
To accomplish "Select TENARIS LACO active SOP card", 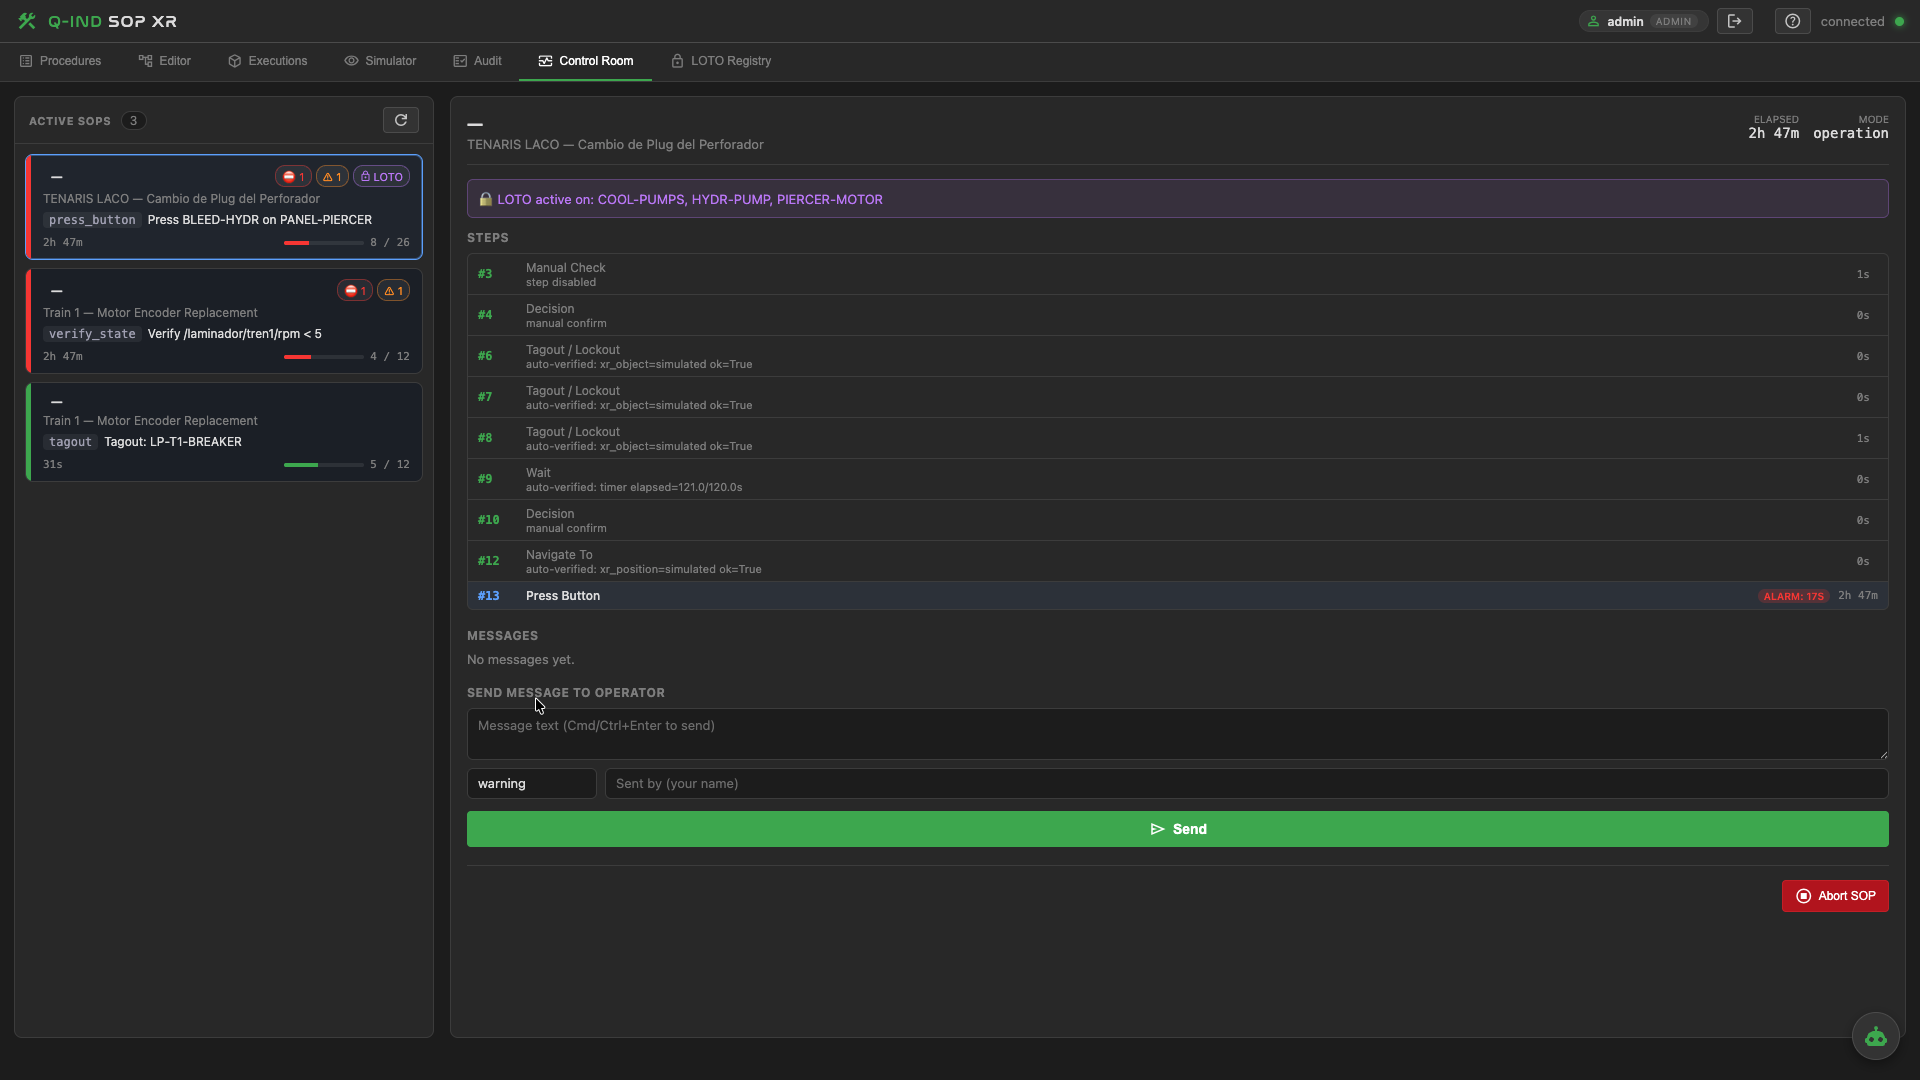I will [224, 207].
